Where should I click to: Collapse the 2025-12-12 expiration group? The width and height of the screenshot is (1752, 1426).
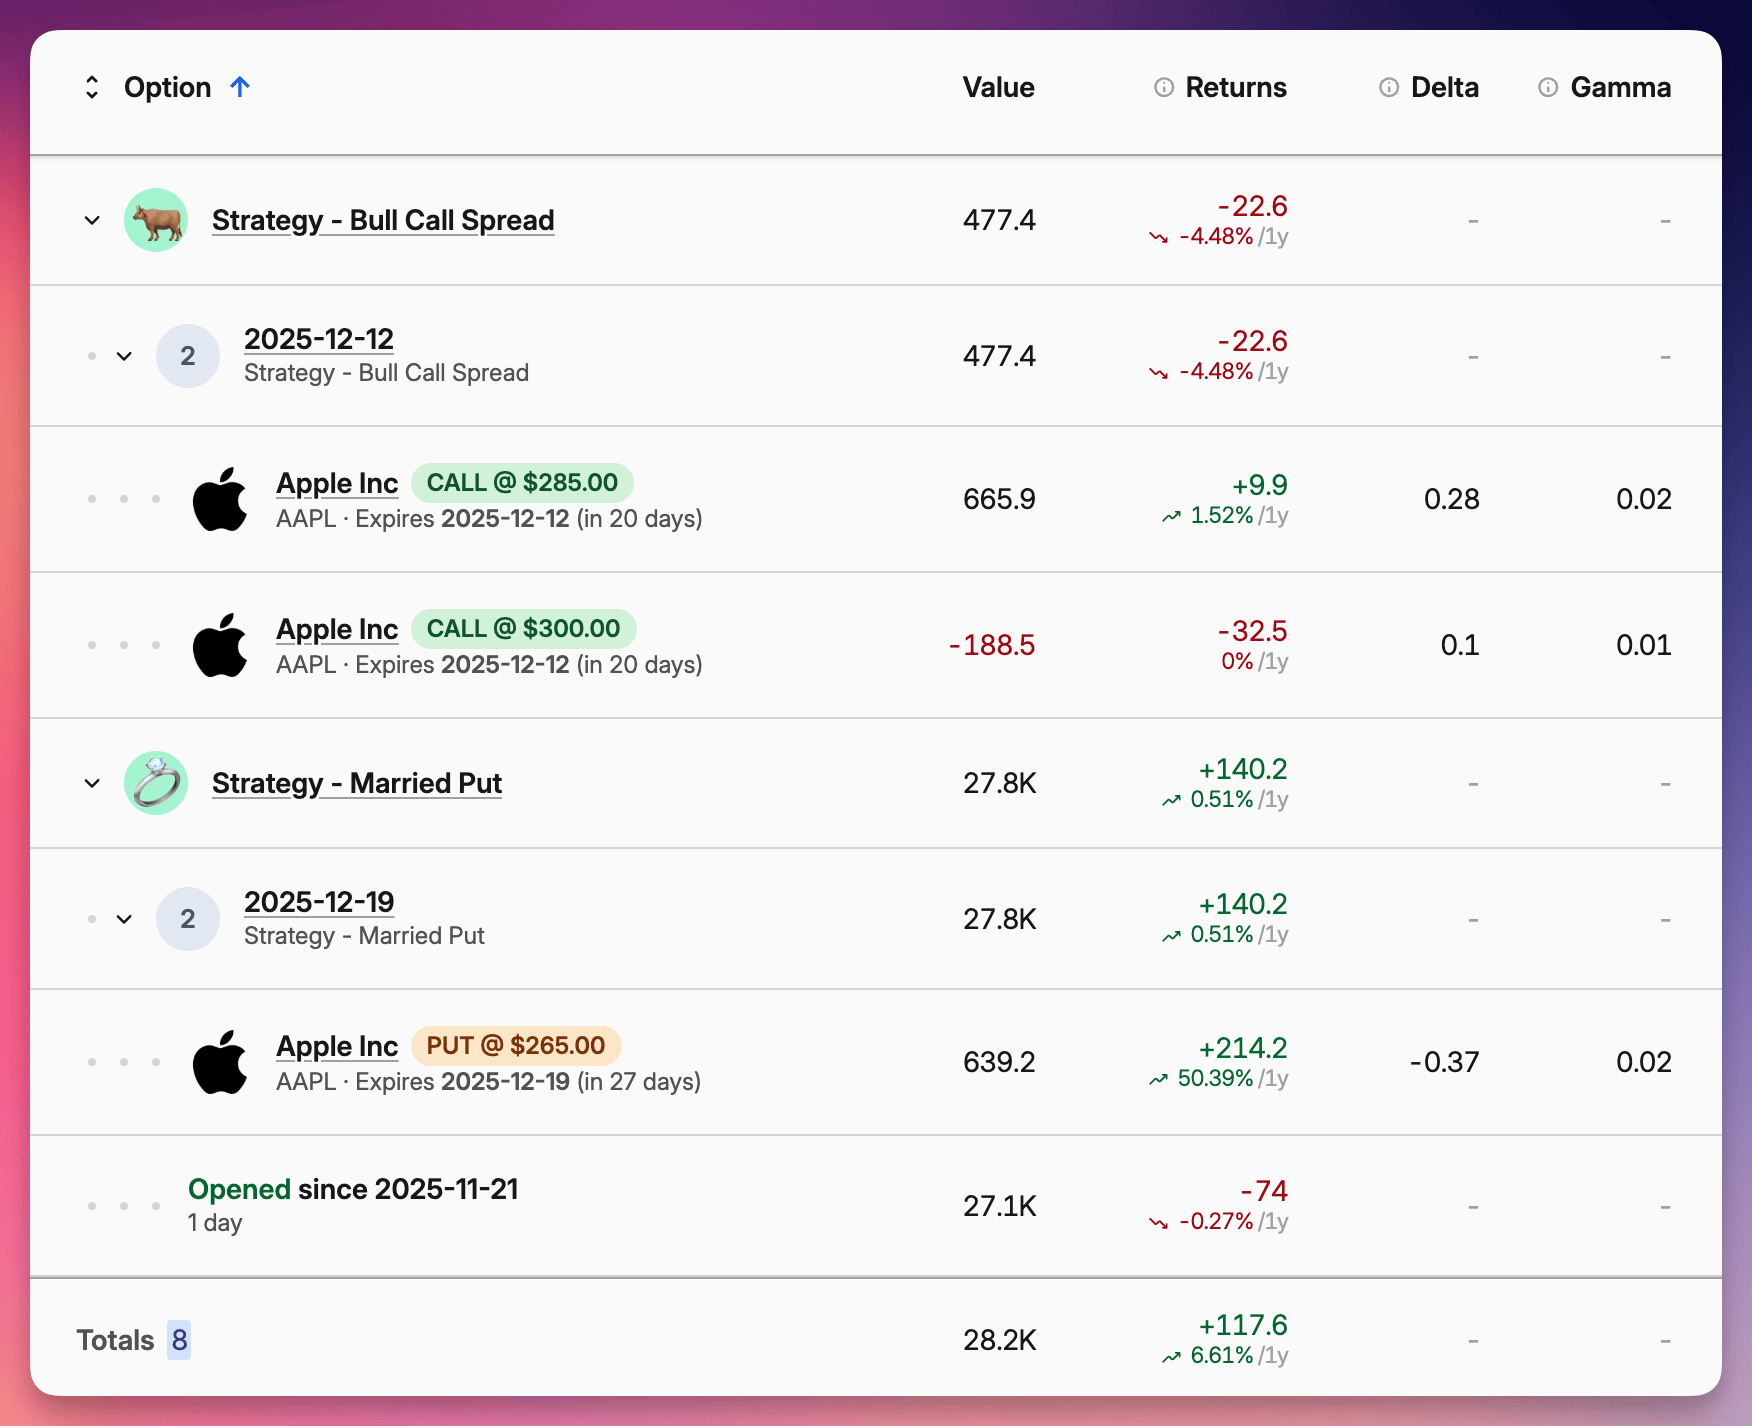(x=124, y=355)
